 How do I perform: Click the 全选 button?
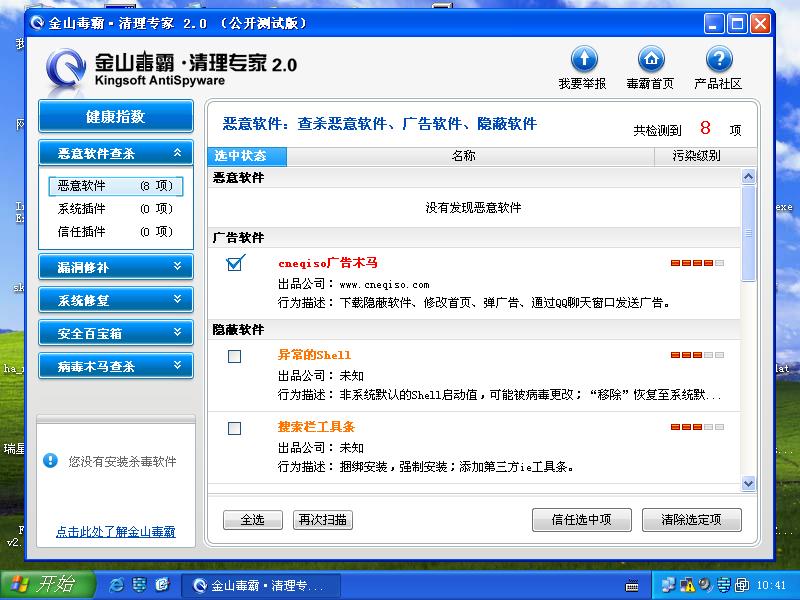click(253, 520)
